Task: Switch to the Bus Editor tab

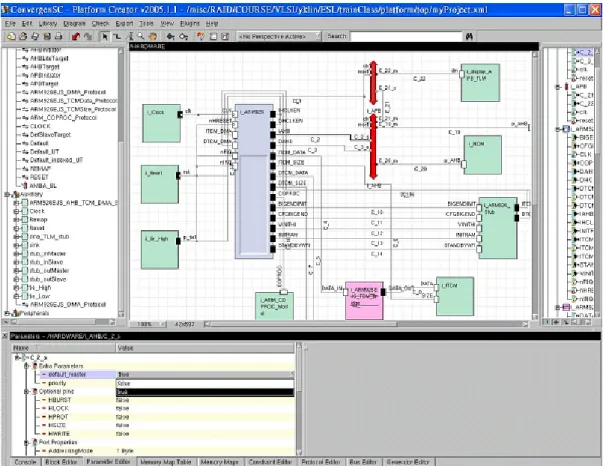Action: point(363,462)
